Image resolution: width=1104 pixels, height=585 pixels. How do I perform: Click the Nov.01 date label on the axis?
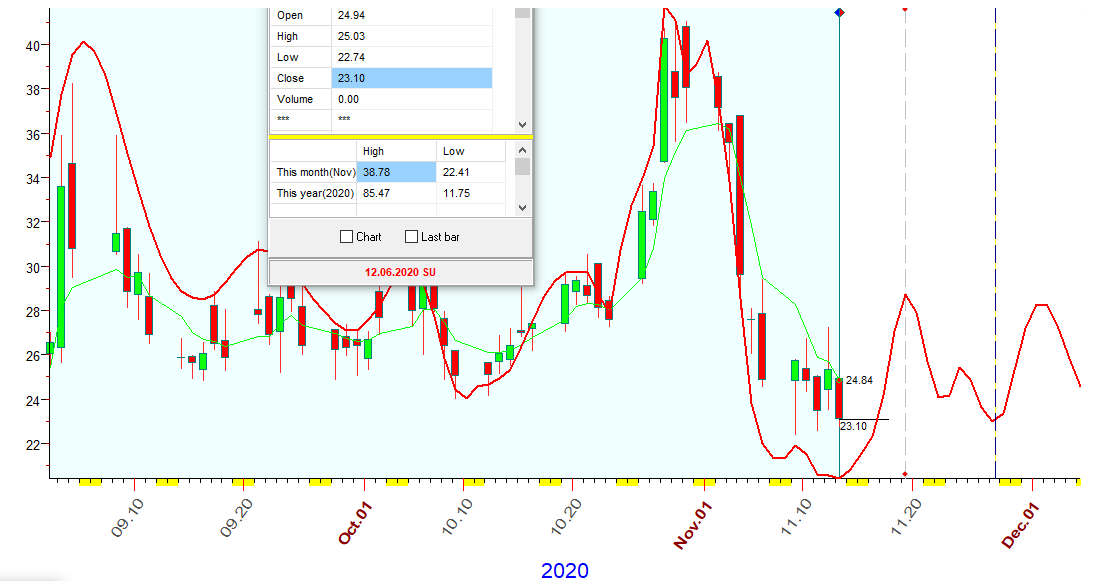click(x=691, y=525)
